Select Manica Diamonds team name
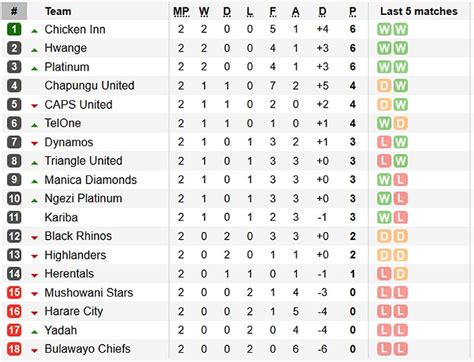 [91, 180]
